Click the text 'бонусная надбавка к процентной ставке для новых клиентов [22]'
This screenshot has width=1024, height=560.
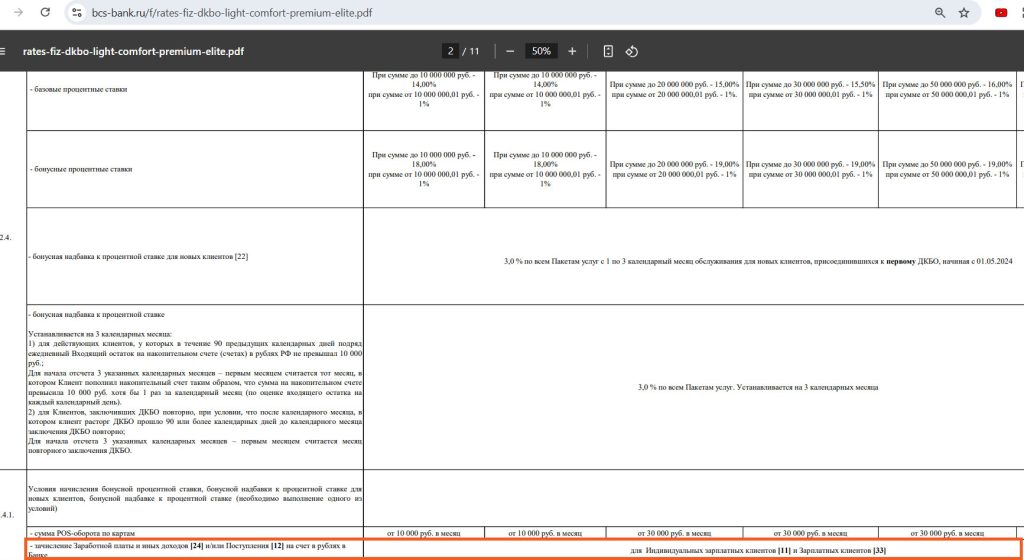point(138,257)
